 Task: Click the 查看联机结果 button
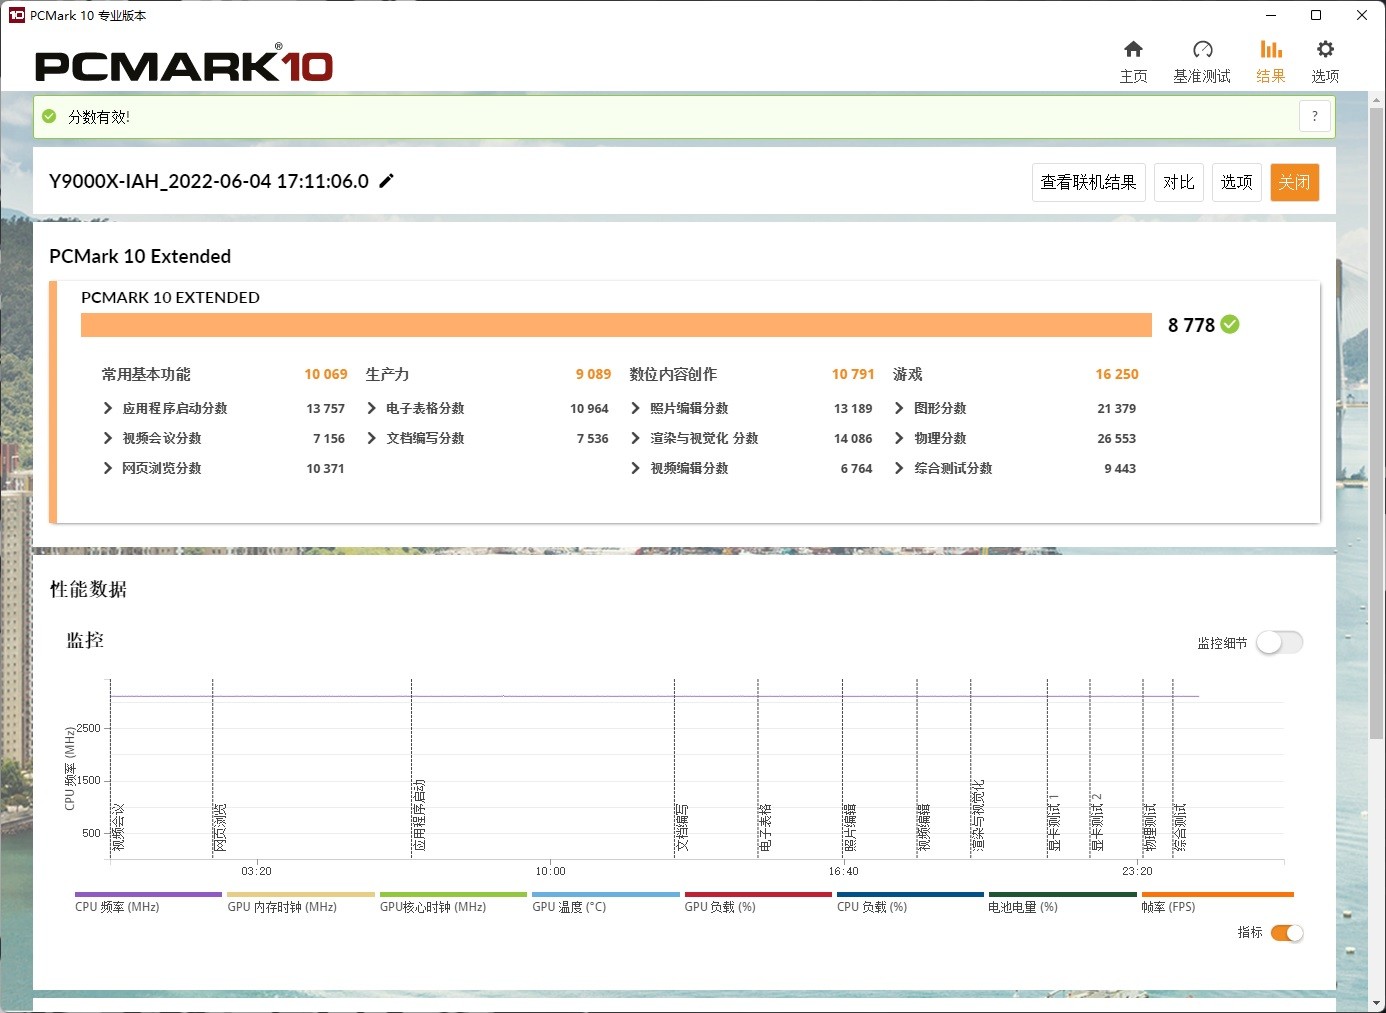[1088, 182]
